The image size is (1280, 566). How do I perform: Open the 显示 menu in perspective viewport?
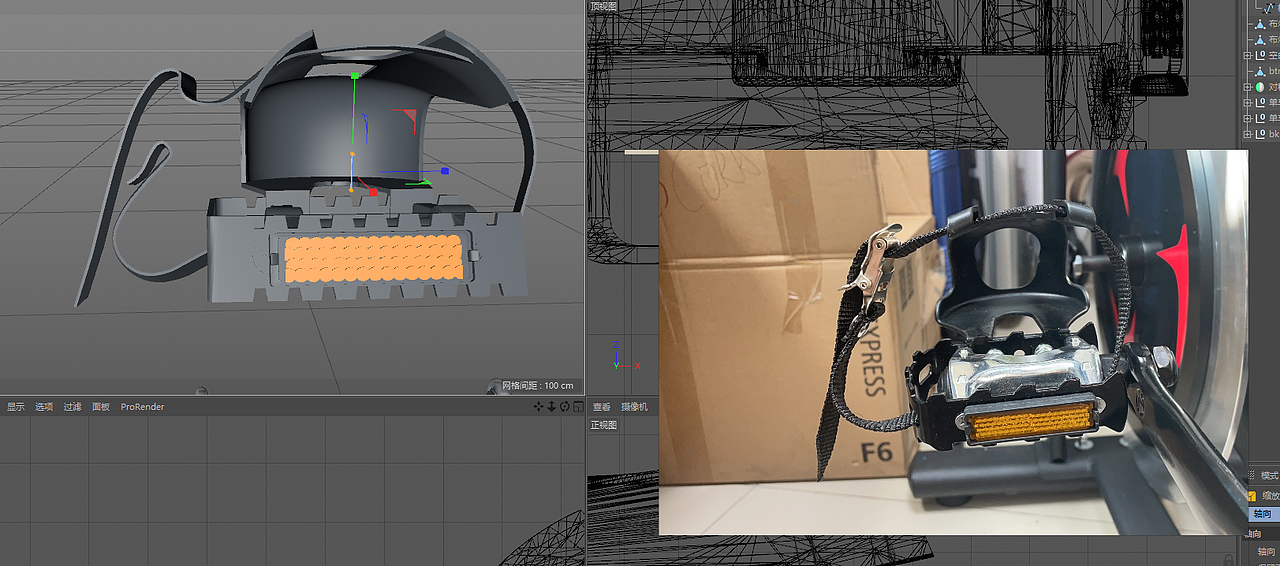point(16,407)
